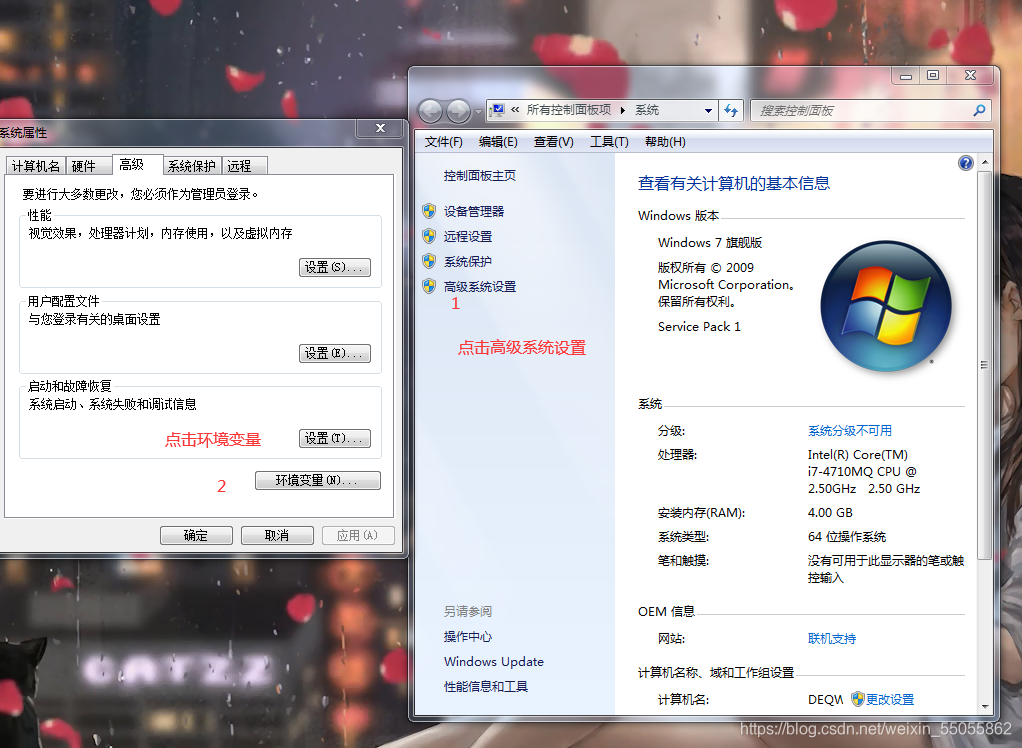This screenshot has height=748, width=1022.
Task: Open help via the blue question mark icon
Action: pos(965,163)
